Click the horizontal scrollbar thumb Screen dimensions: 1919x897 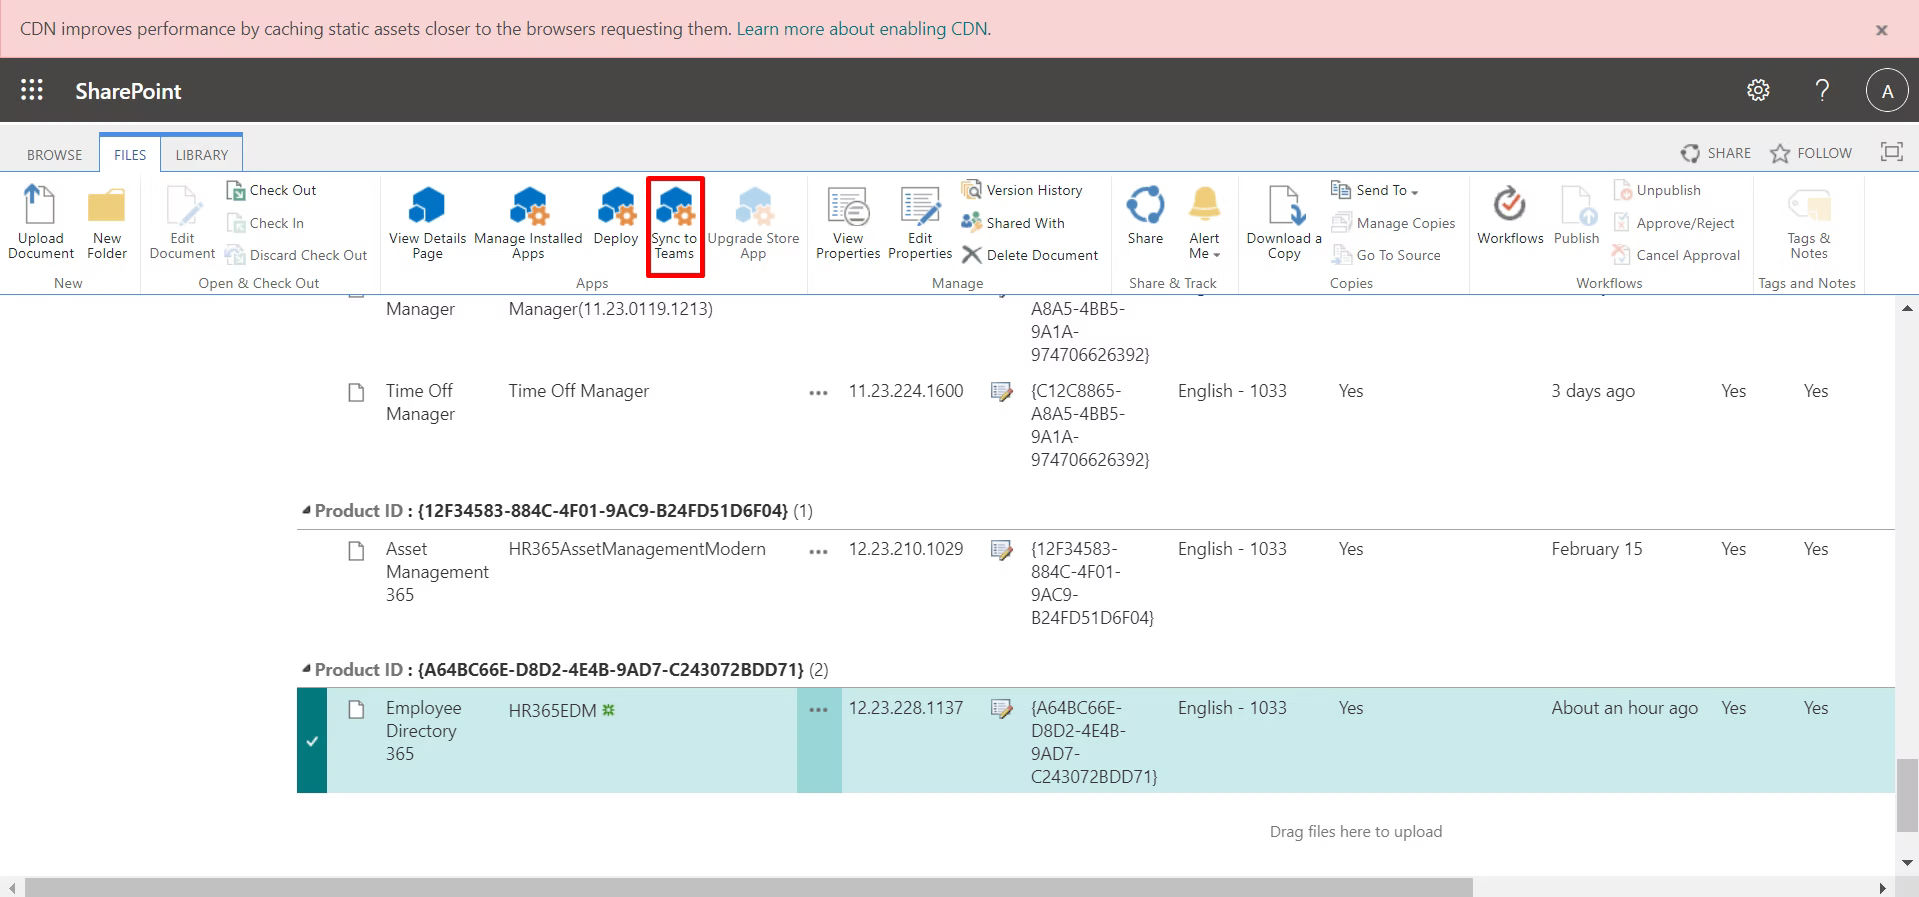click(x=749, y=887)
